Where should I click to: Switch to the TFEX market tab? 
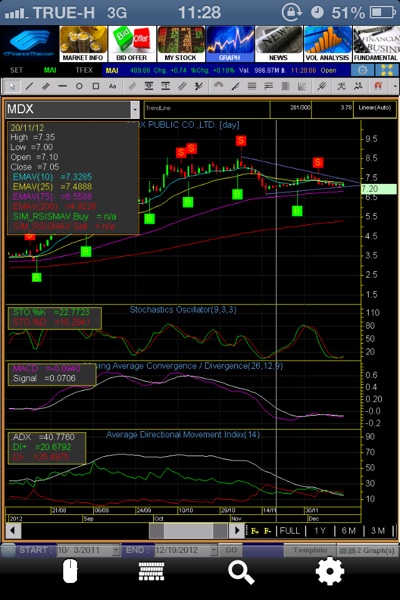[84, 70]
